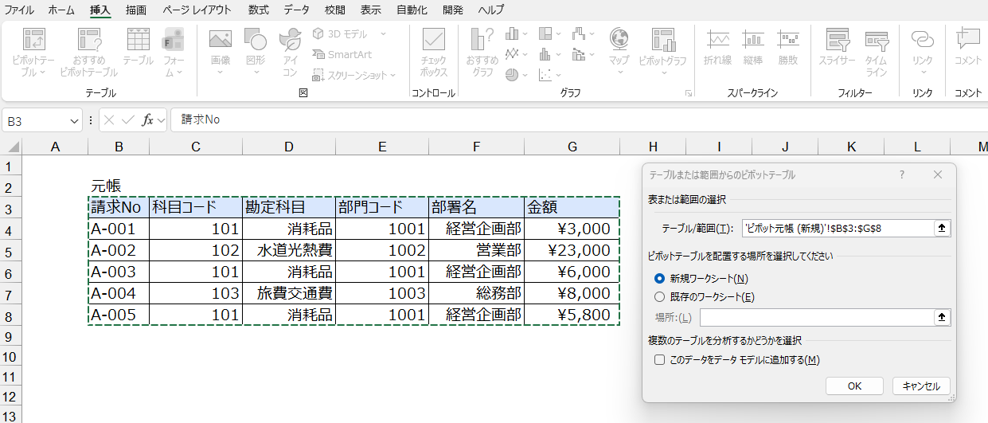
Task: Switch to the 校閲 tab
Action: coord(335,10)
